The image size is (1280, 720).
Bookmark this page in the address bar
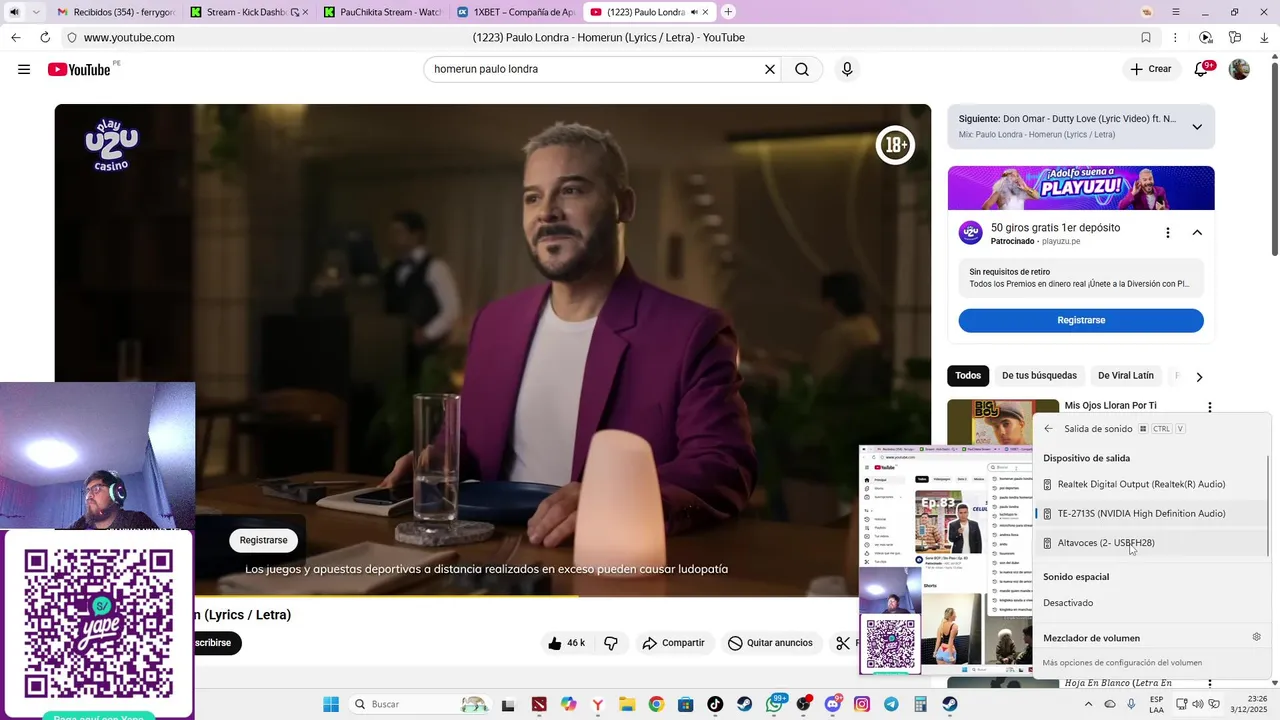click(1146, 37)
